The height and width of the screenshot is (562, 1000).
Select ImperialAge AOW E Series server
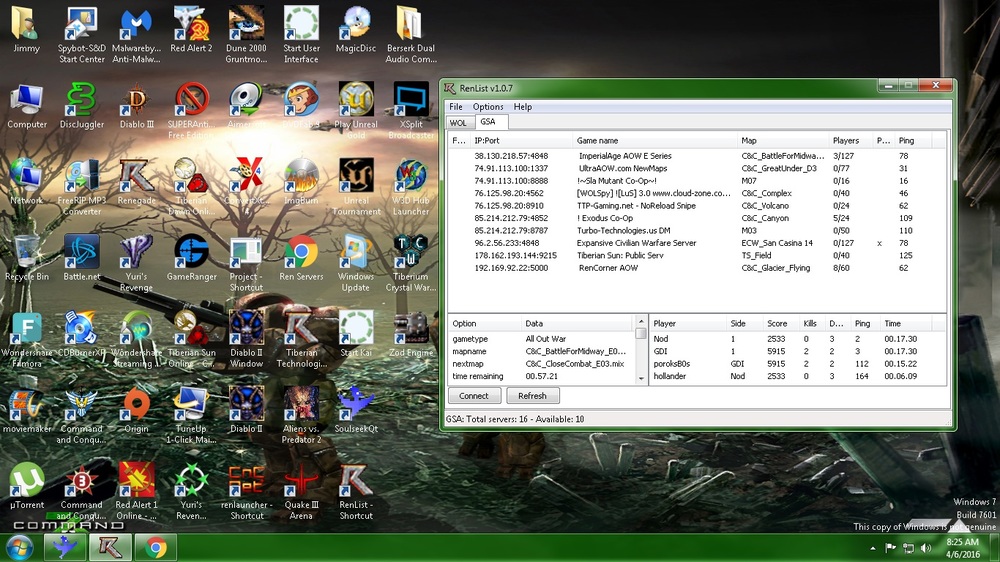(696, 156)
